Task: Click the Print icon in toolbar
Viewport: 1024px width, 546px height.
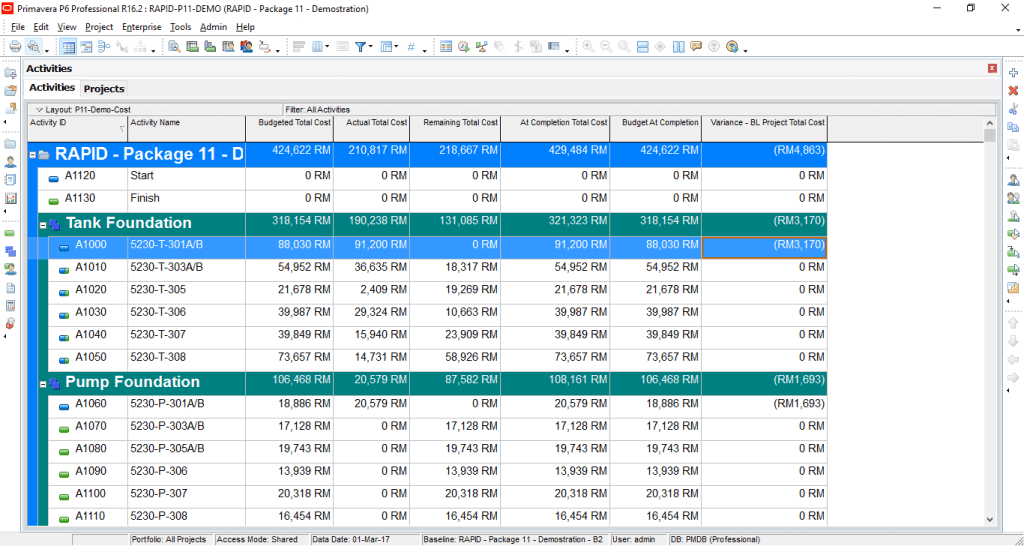Action: 15,46
